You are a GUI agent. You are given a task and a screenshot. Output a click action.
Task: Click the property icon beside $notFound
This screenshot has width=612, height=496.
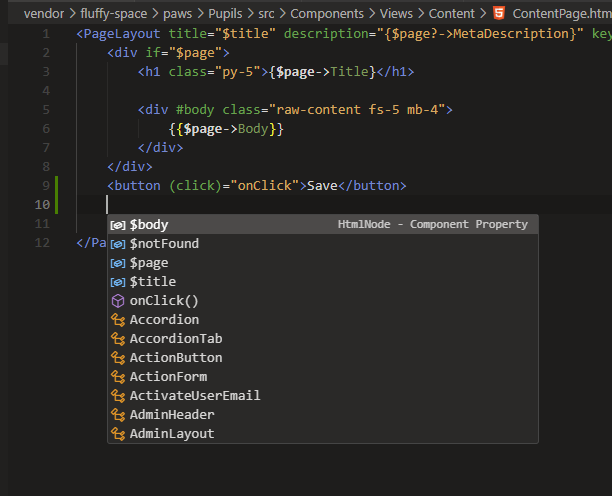[x=118, y=244]
